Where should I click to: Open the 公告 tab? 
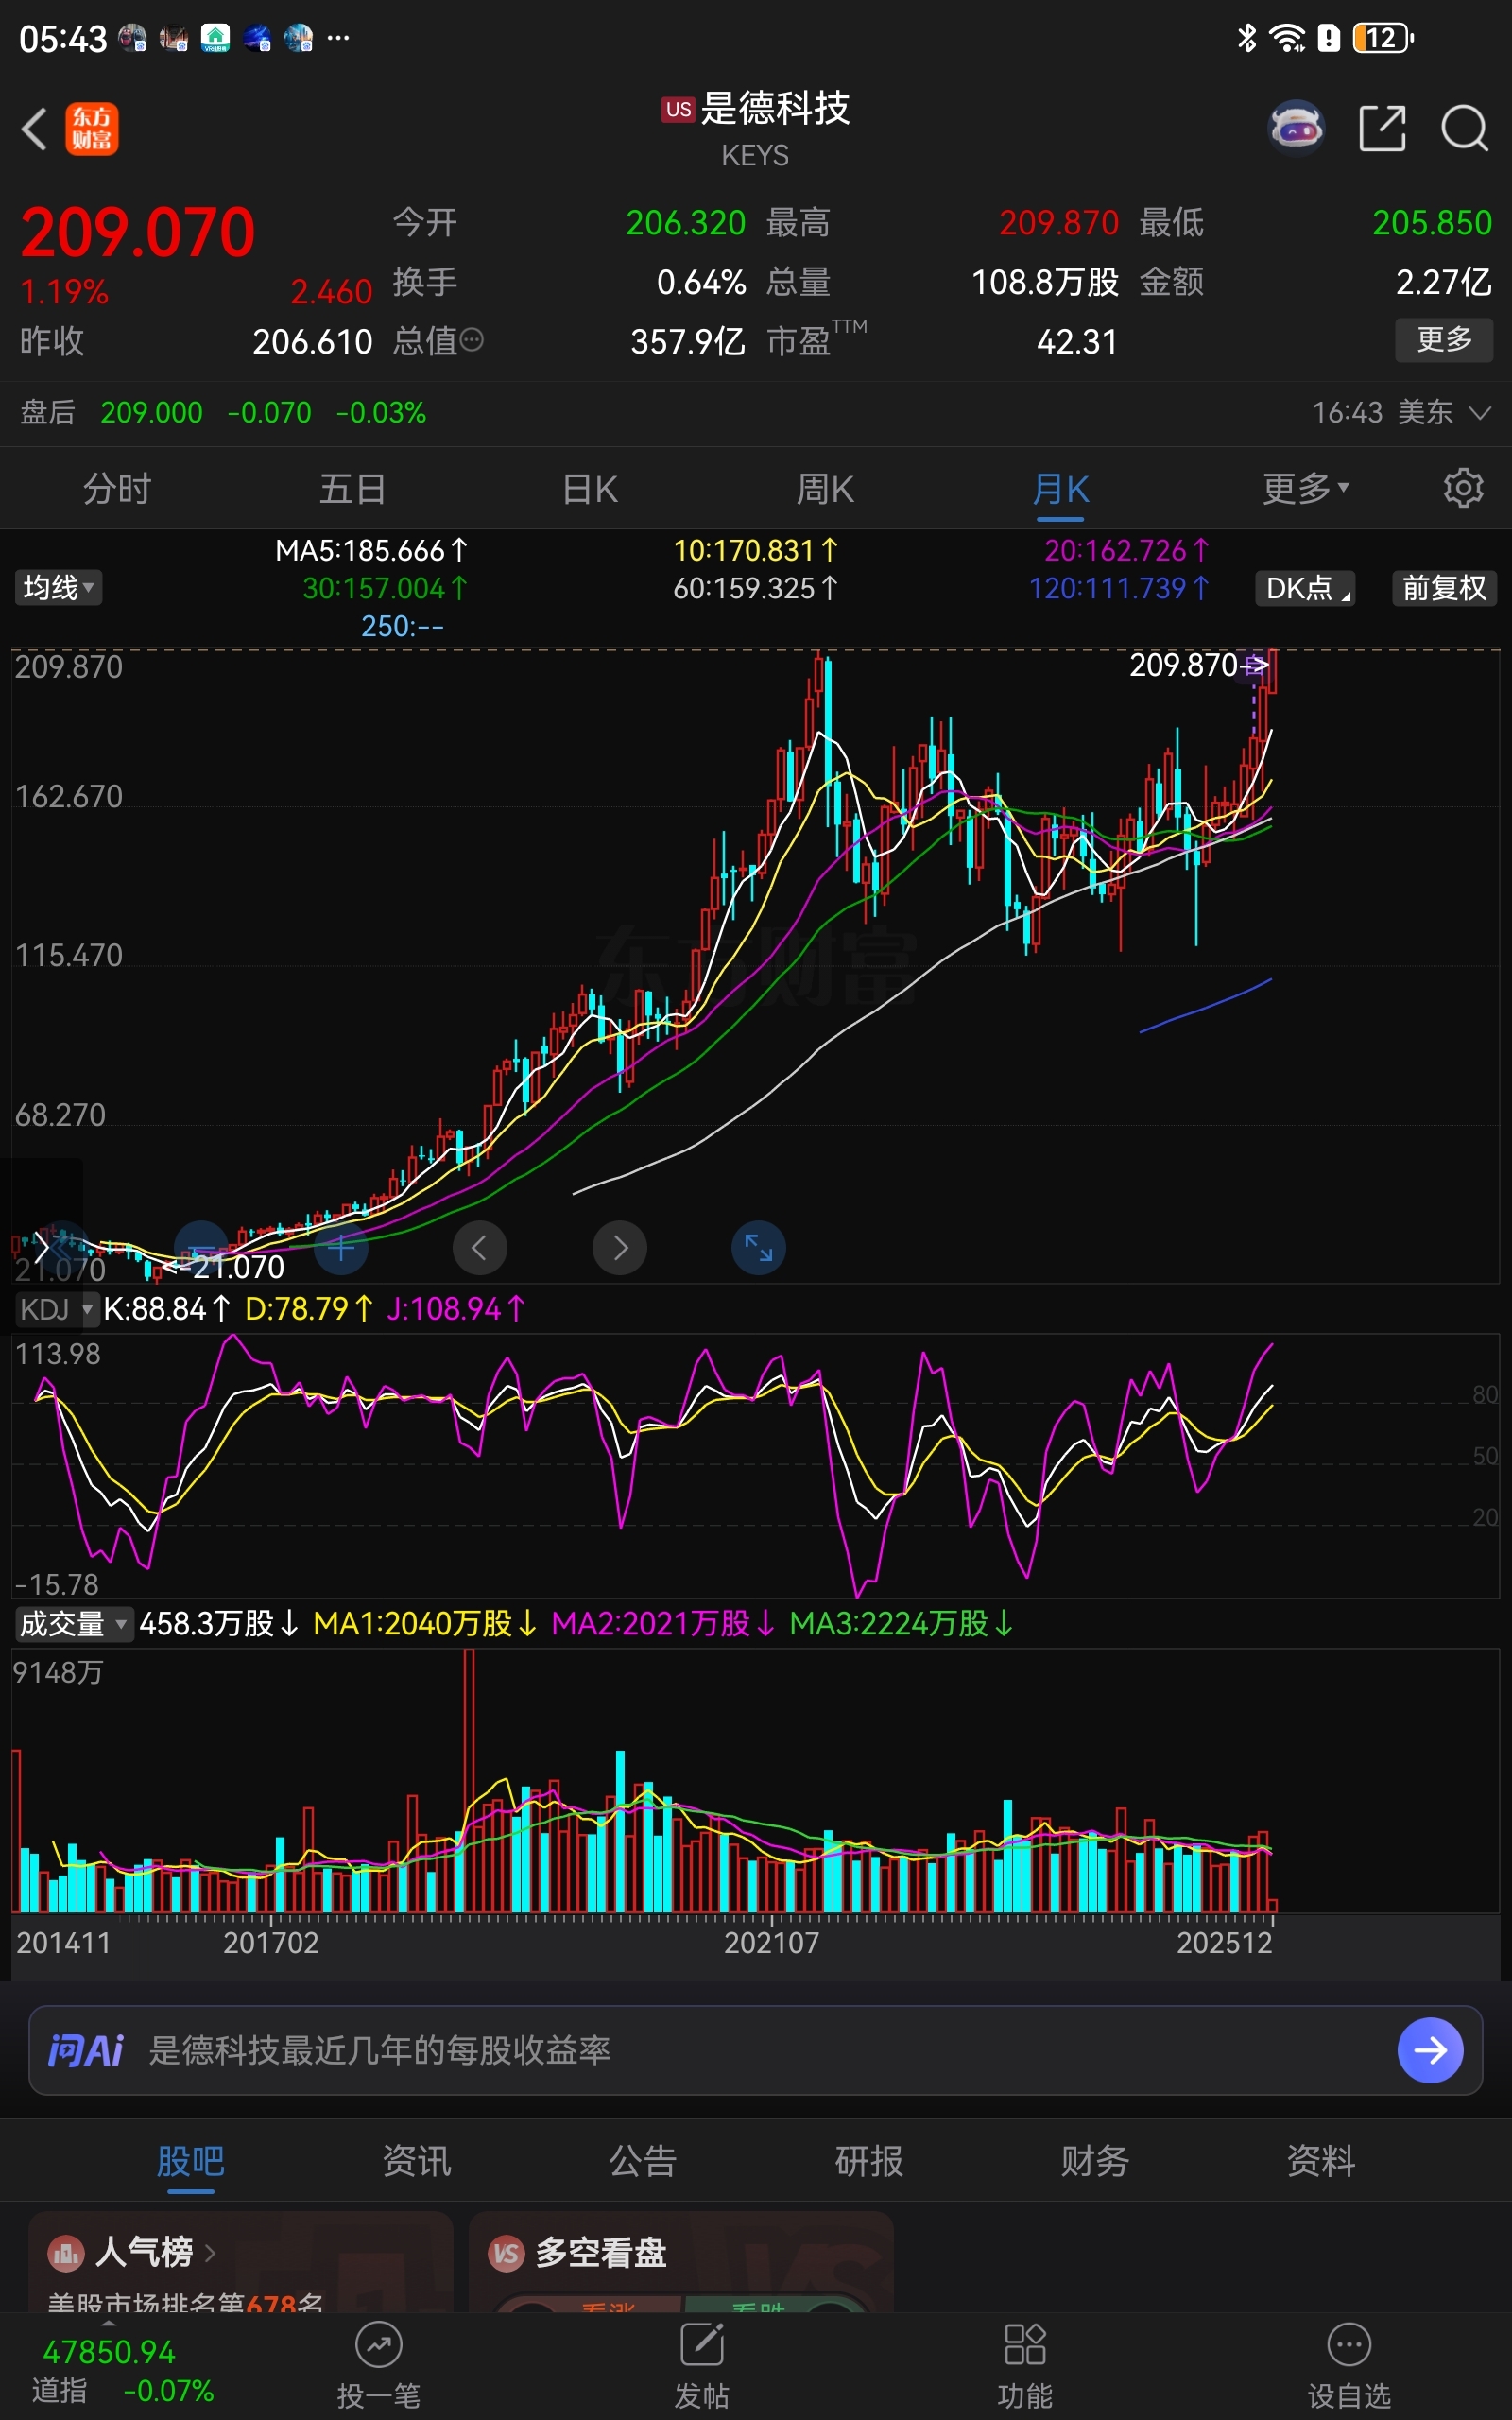click(x=643, y=2162)
